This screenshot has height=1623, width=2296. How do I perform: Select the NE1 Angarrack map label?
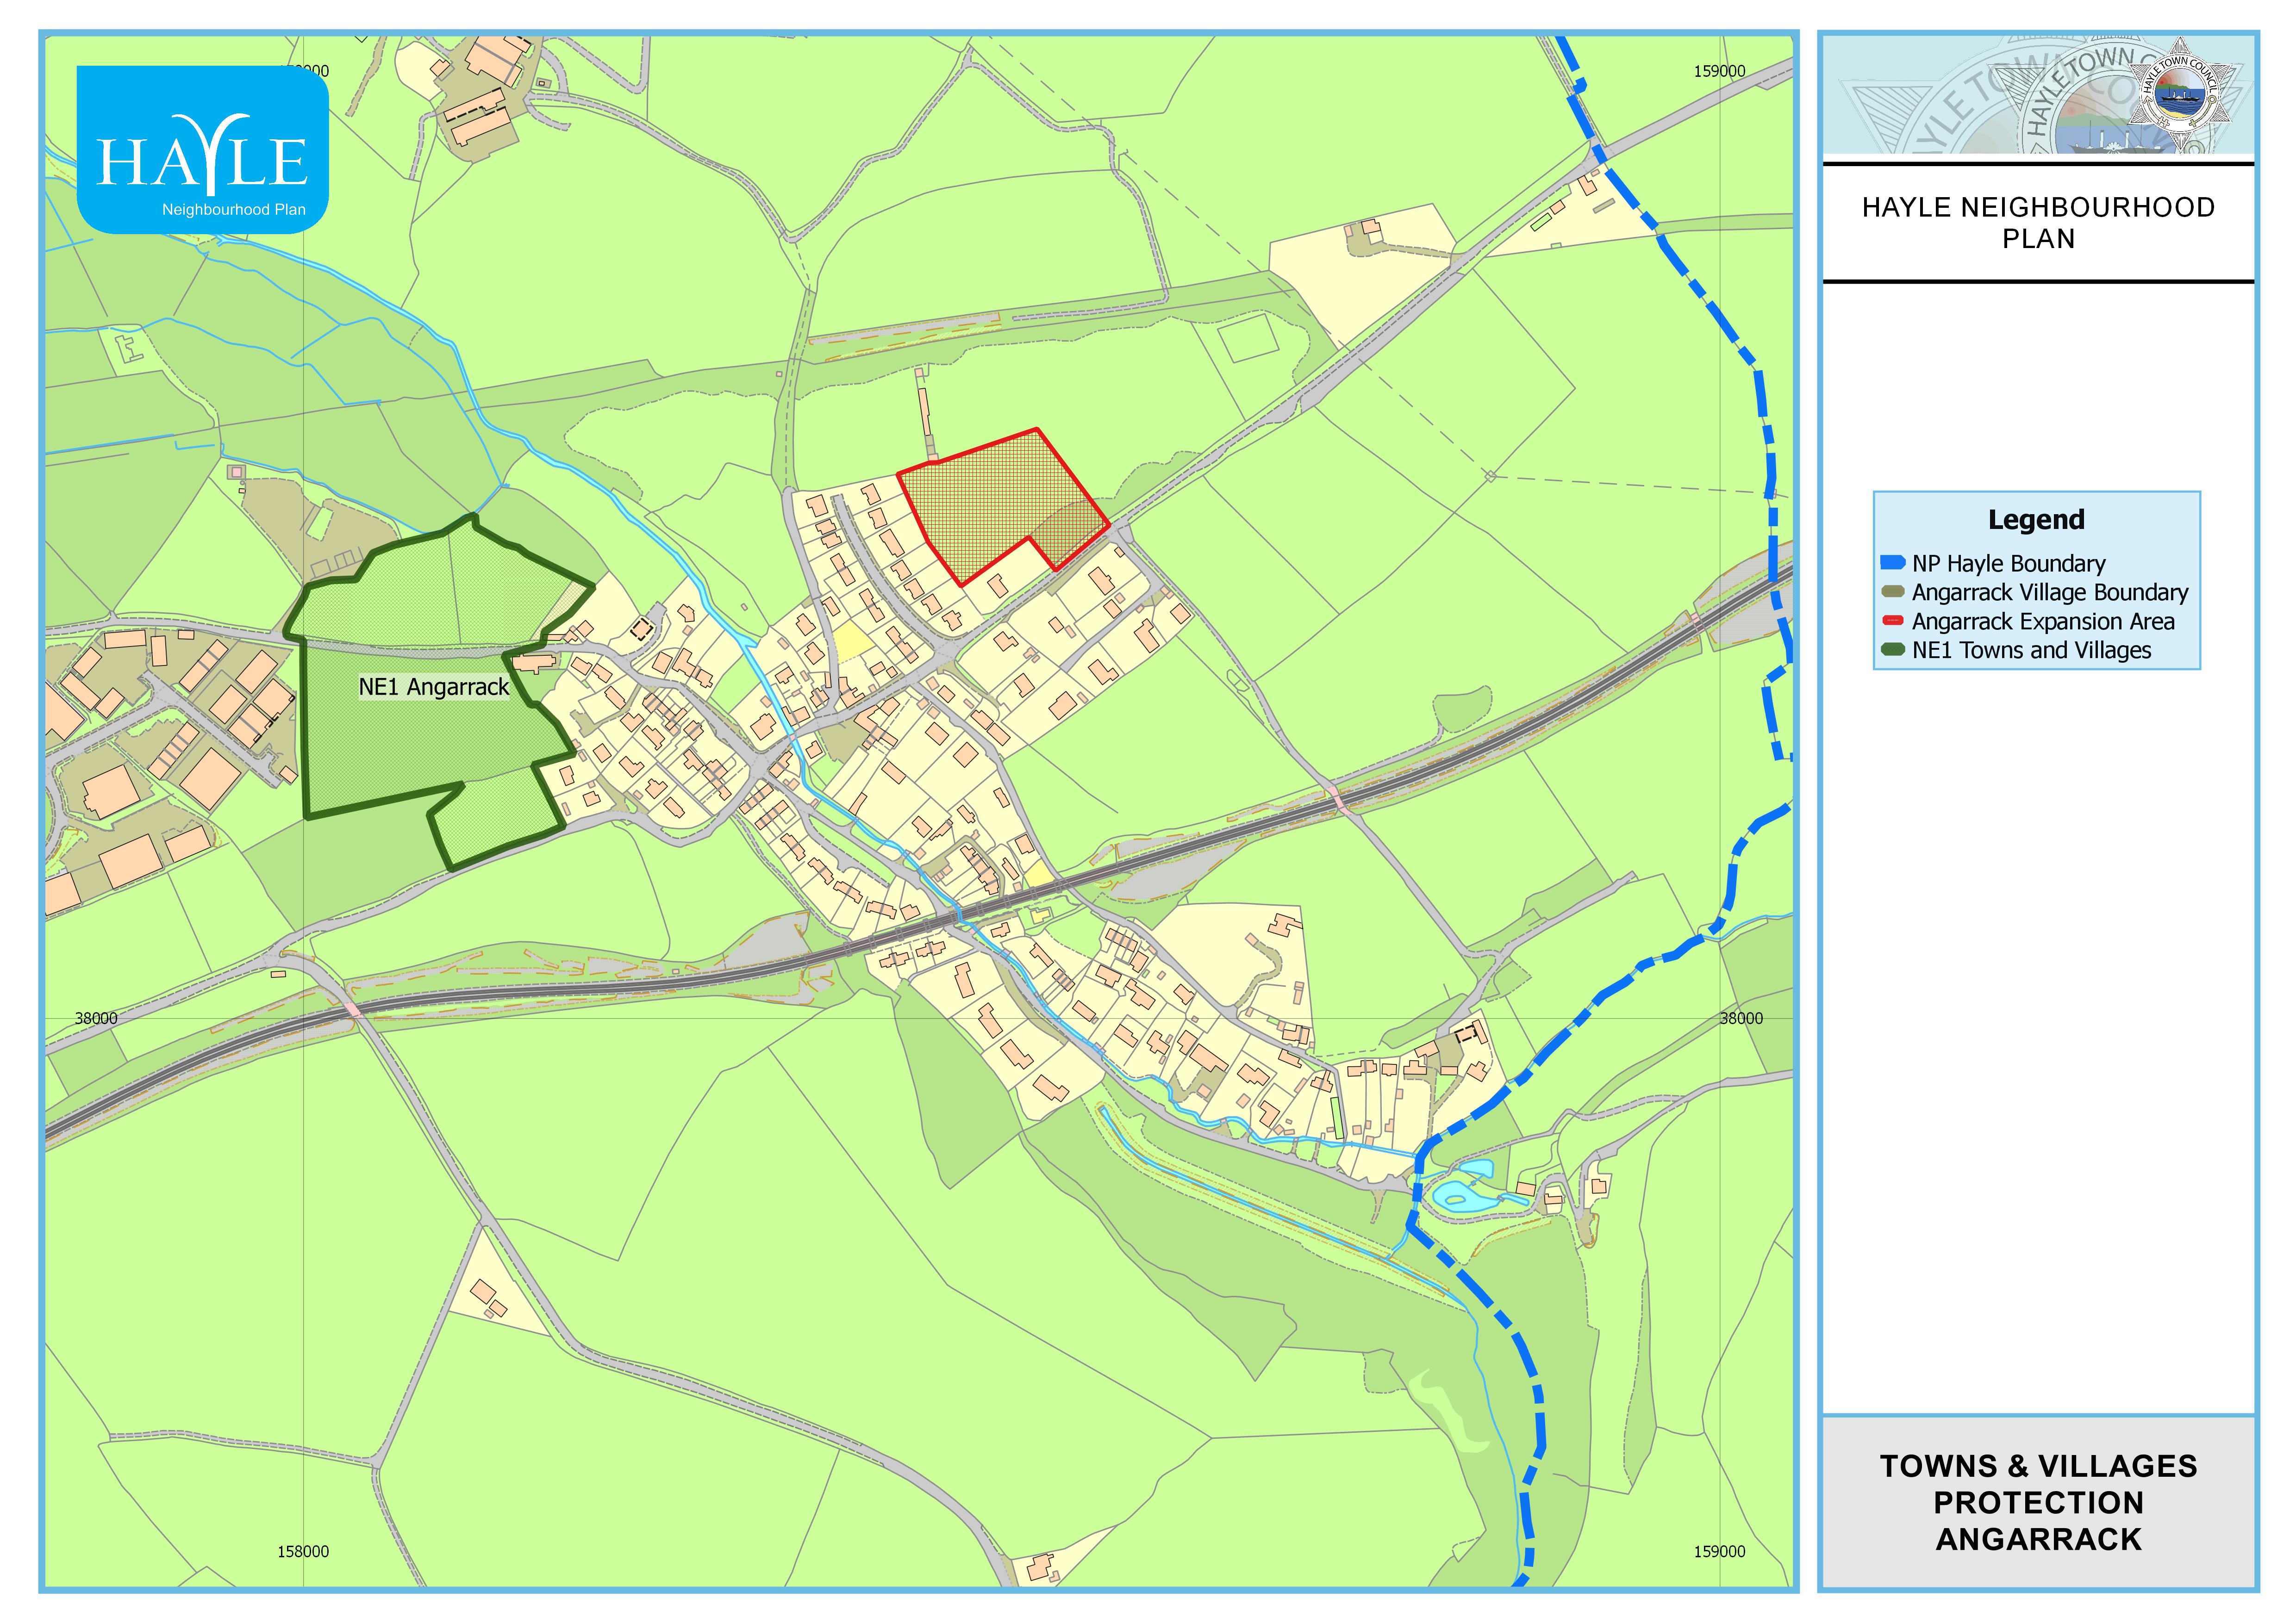coord(434,687)
